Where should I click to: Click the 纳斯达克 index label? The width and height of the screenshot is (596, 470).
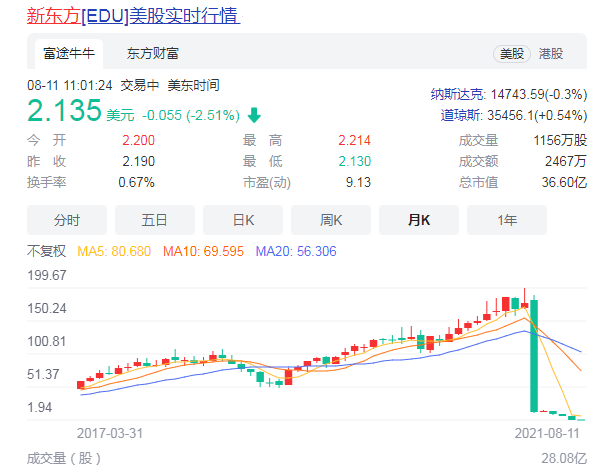click(x=457, y=94)
